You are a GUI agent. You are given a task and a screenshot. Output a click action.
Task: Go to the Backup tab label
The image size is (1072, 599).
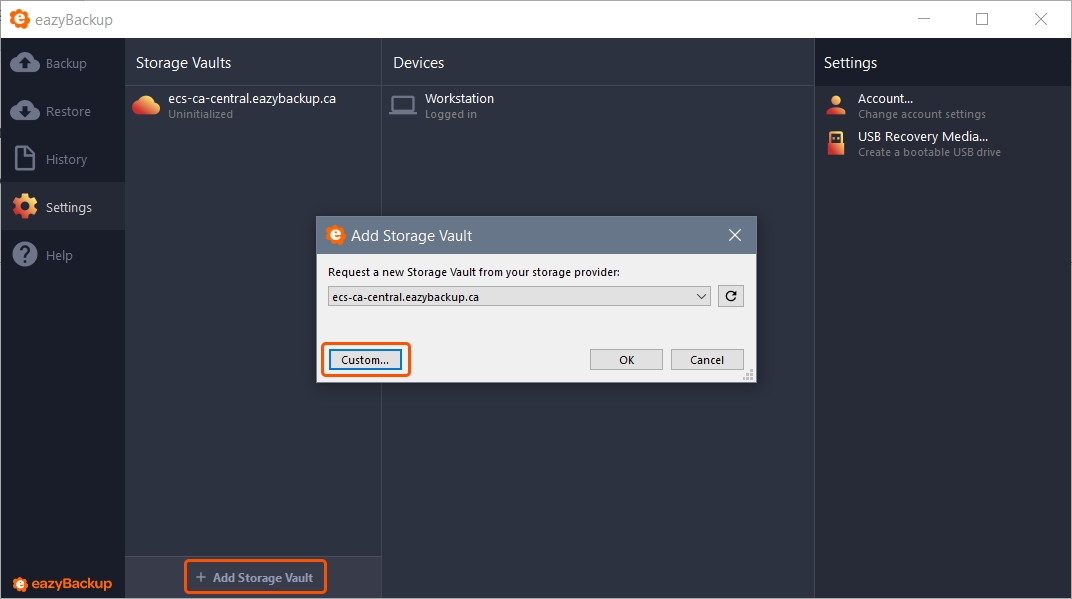pos(66,64)
